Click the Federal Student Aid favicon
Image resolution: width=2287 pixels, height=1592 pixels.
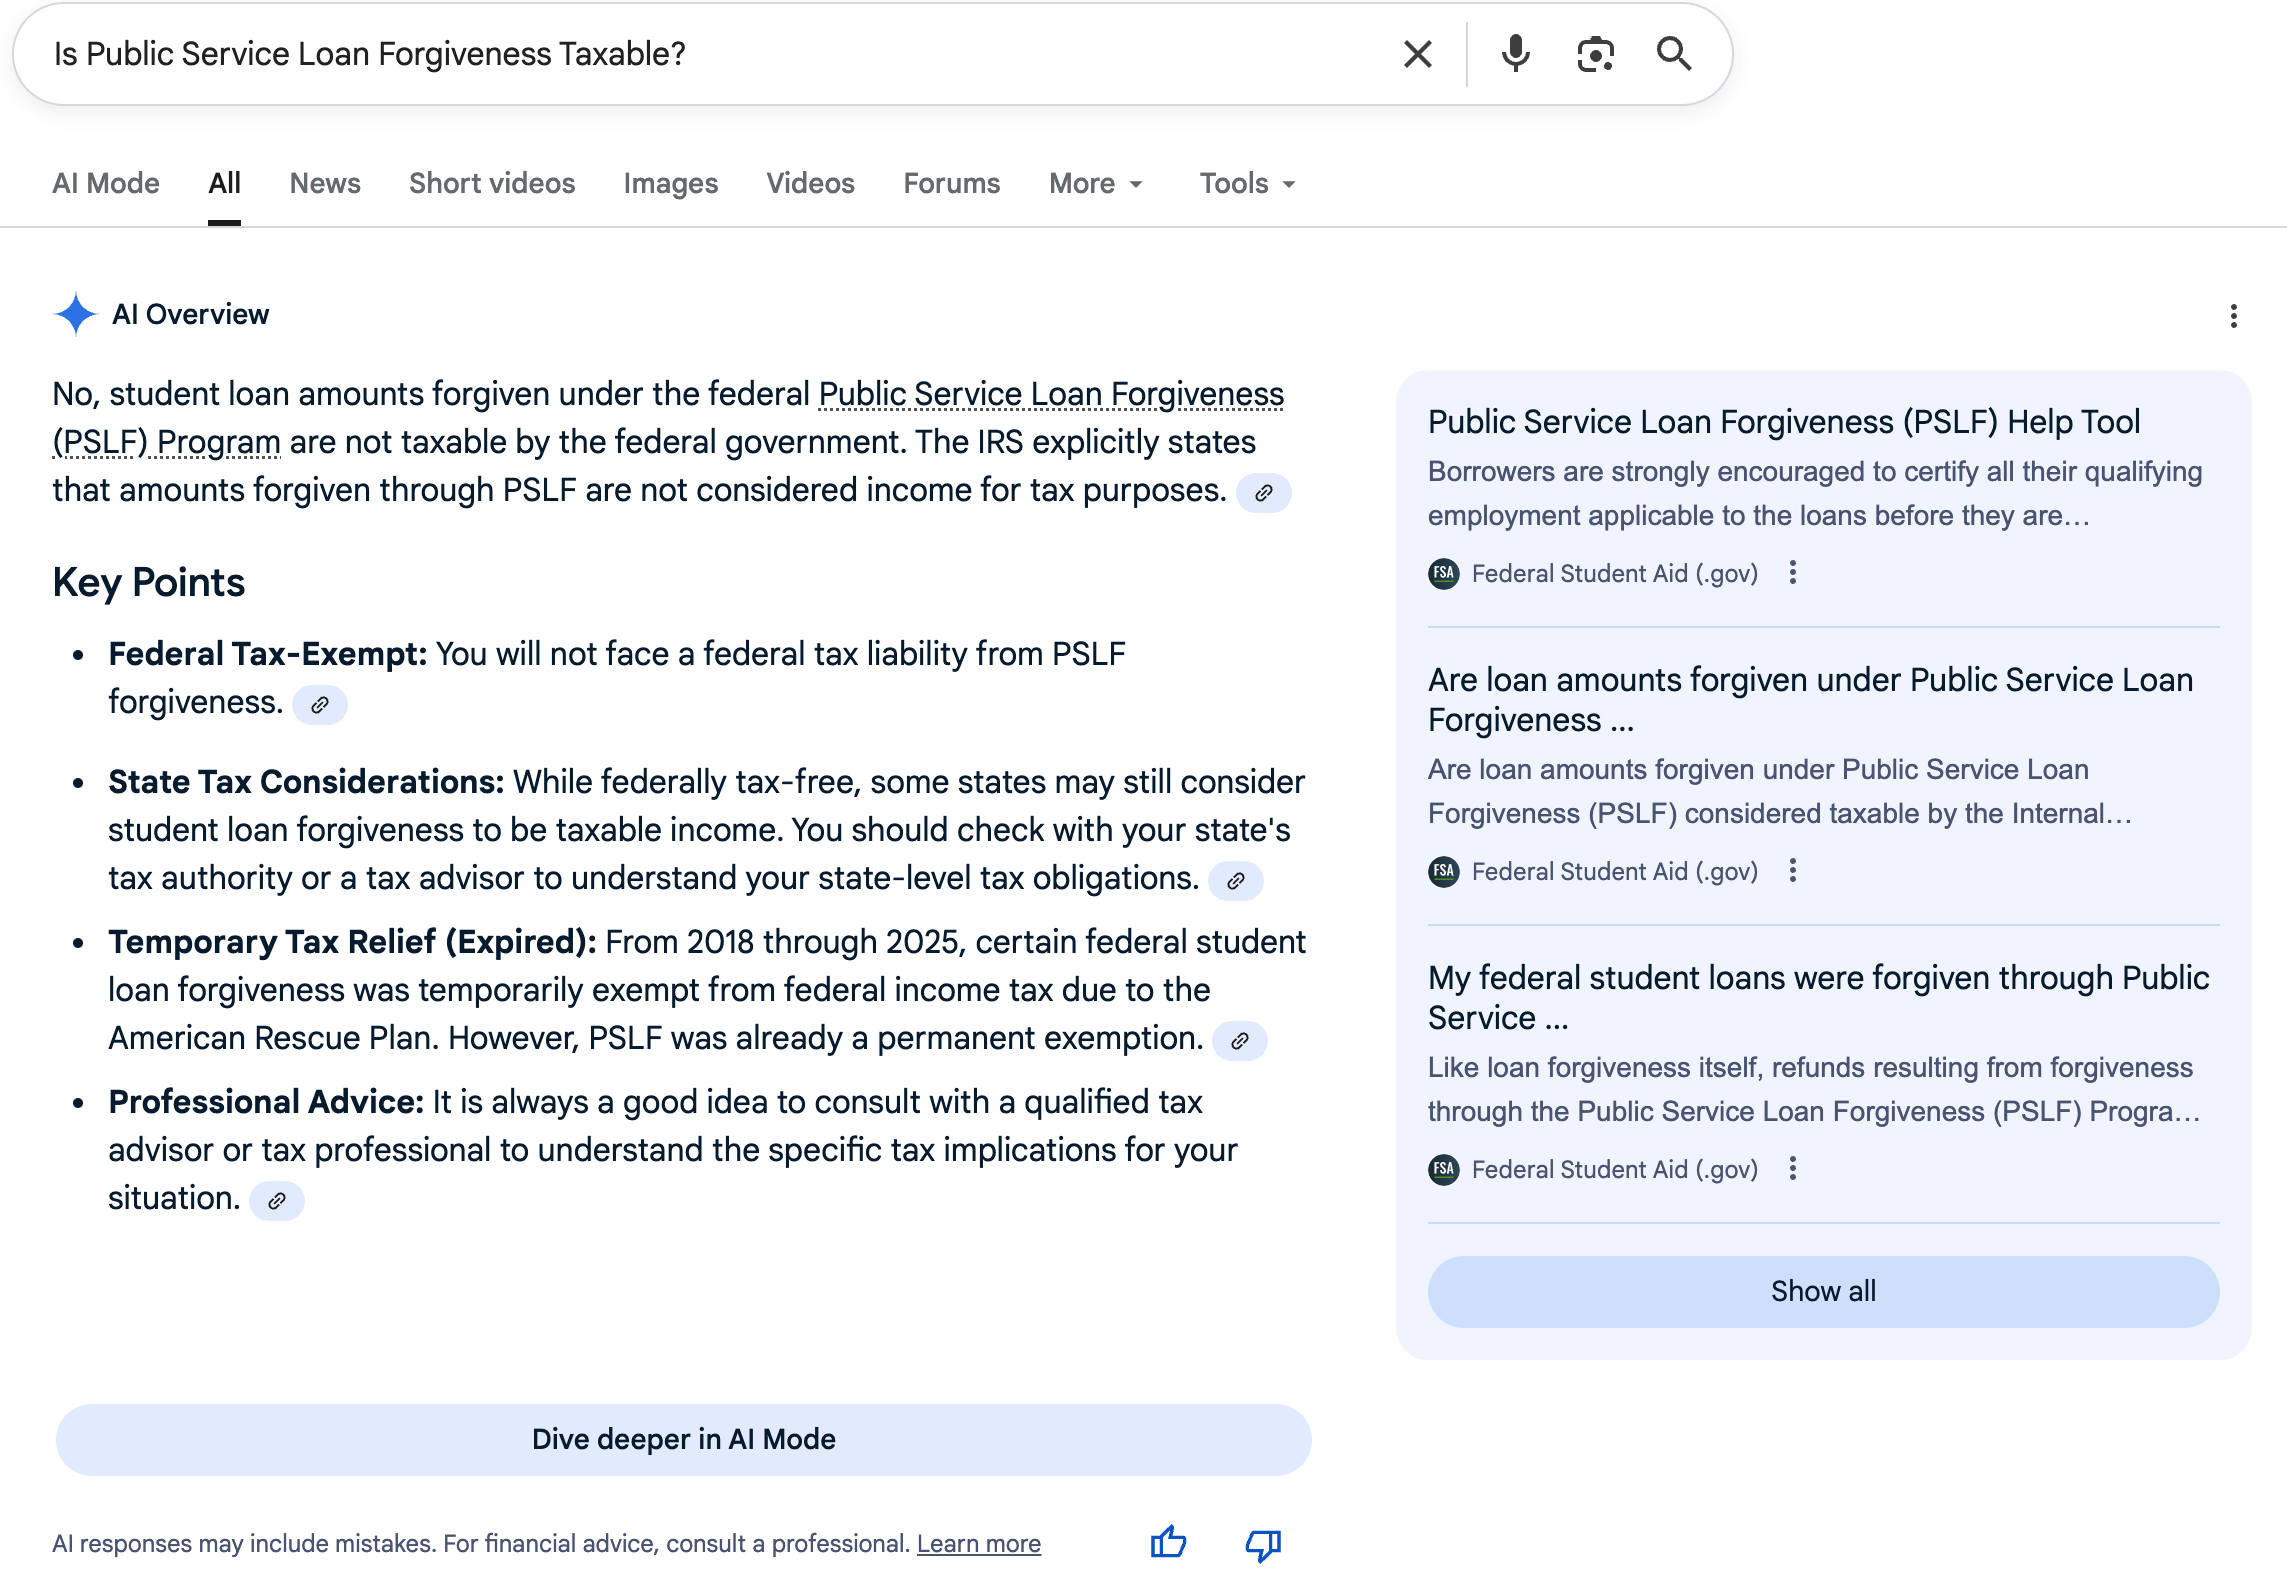point(1444,572)
